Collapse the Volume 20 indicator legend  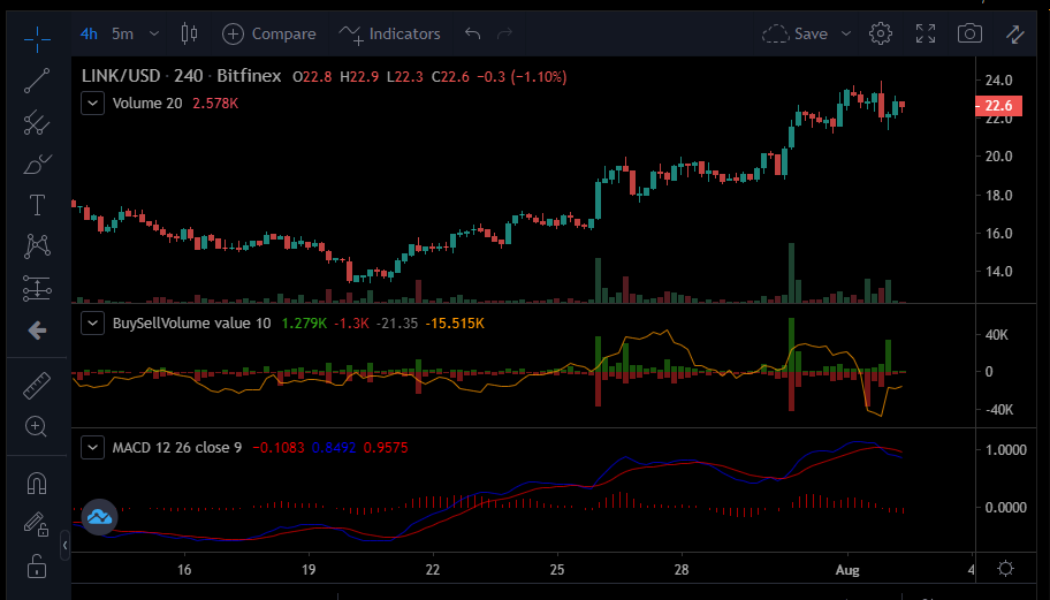point(93,103)
